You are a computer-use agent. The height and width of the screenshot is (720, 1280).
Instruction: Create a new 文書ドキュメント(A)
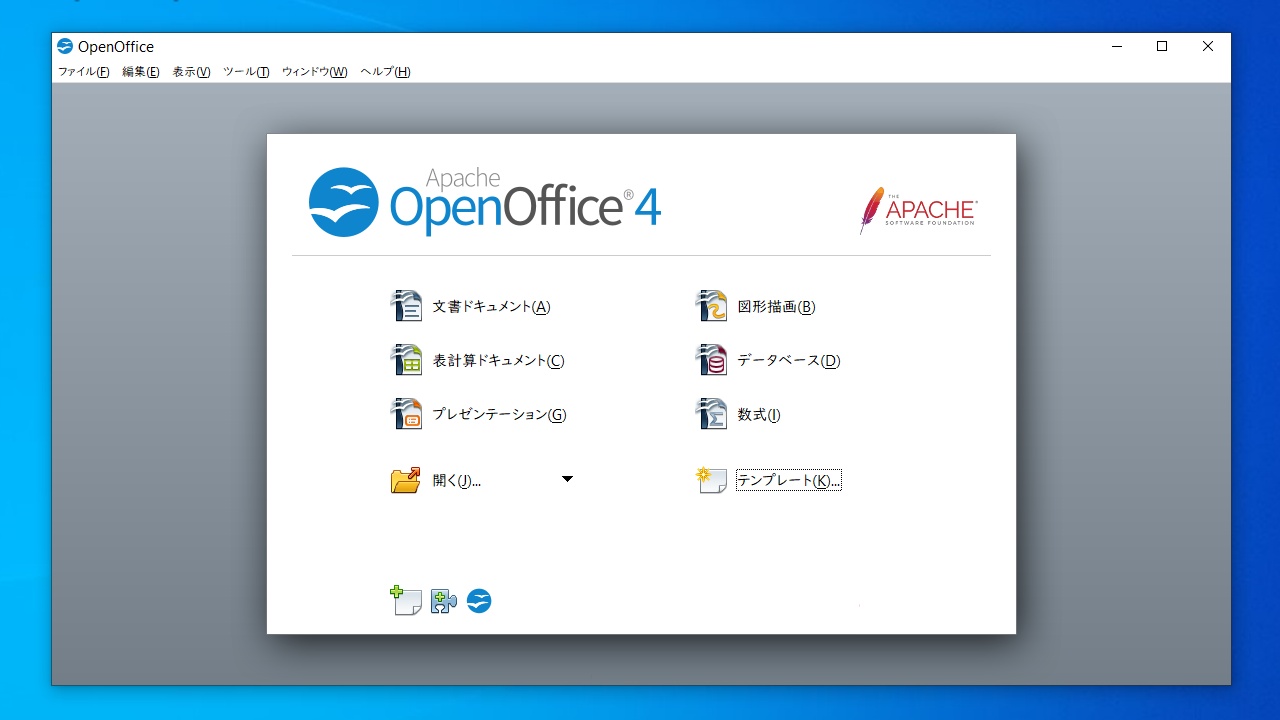[x=491, y=307]
